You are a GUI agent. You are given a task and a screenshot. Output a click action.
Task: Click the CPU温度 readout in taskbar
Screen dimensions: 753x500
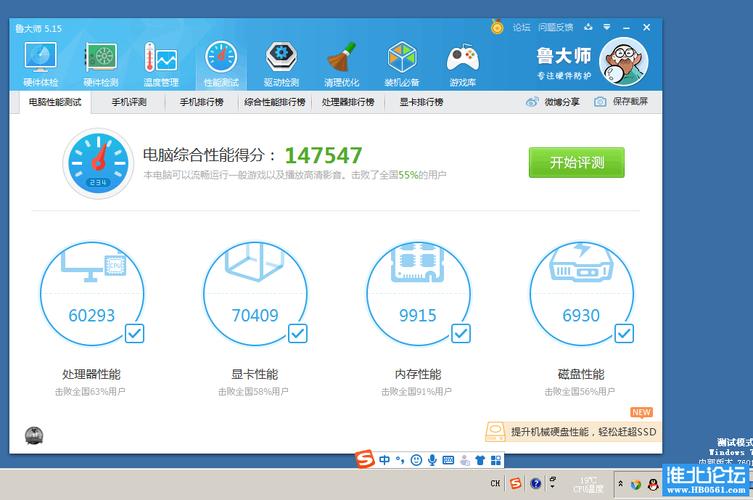pyautogui.click(x=588, y=485)
